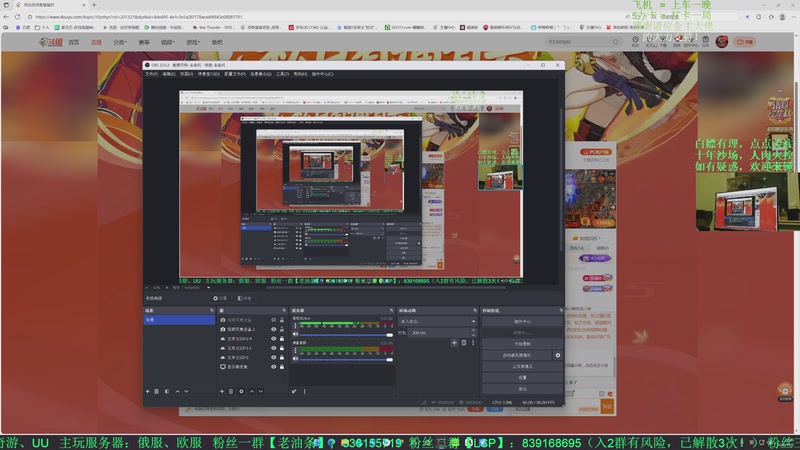Open OBS 帮助(H) help menu
Image resolution: width=800 pixels, height=450 pixels.
pos(300,74)
